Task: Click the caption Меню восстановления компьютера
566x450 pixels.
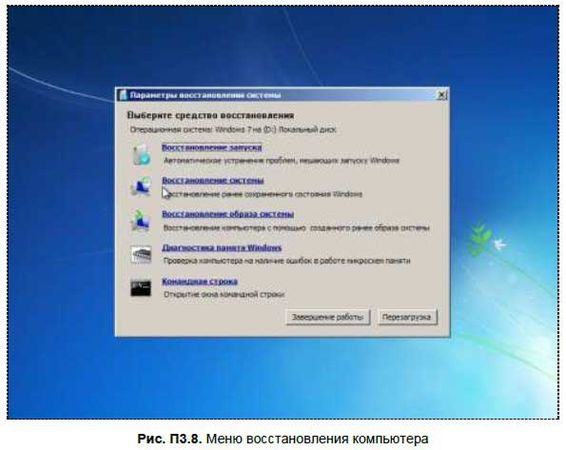Action: click(283, 439)
